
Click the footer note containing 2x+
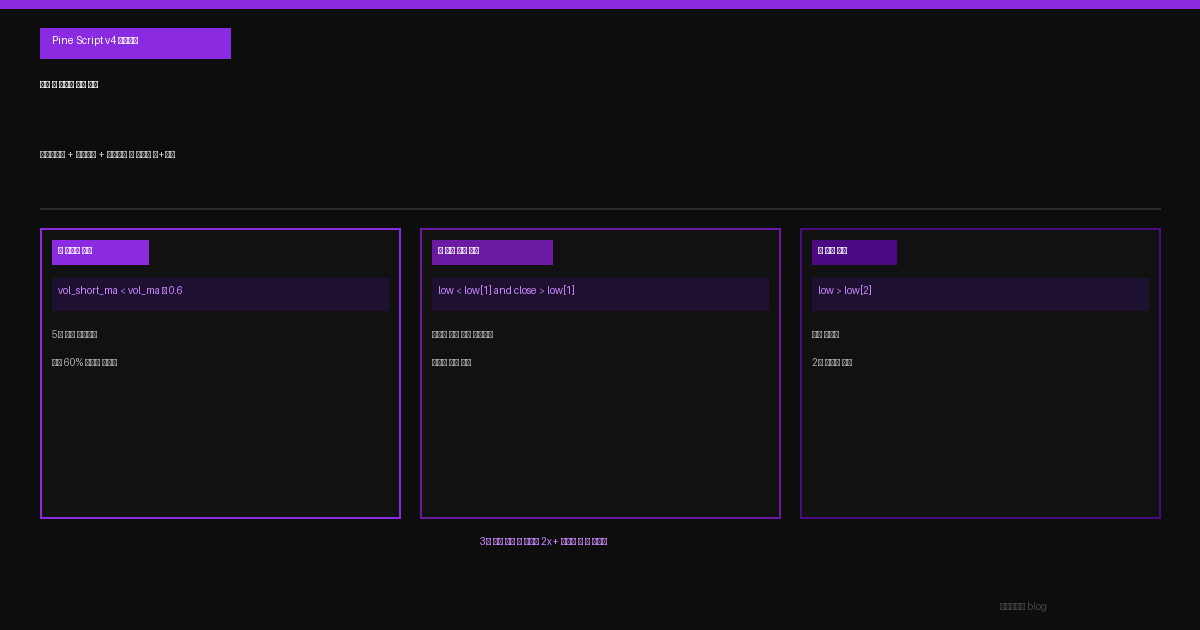tap(543, 542)
